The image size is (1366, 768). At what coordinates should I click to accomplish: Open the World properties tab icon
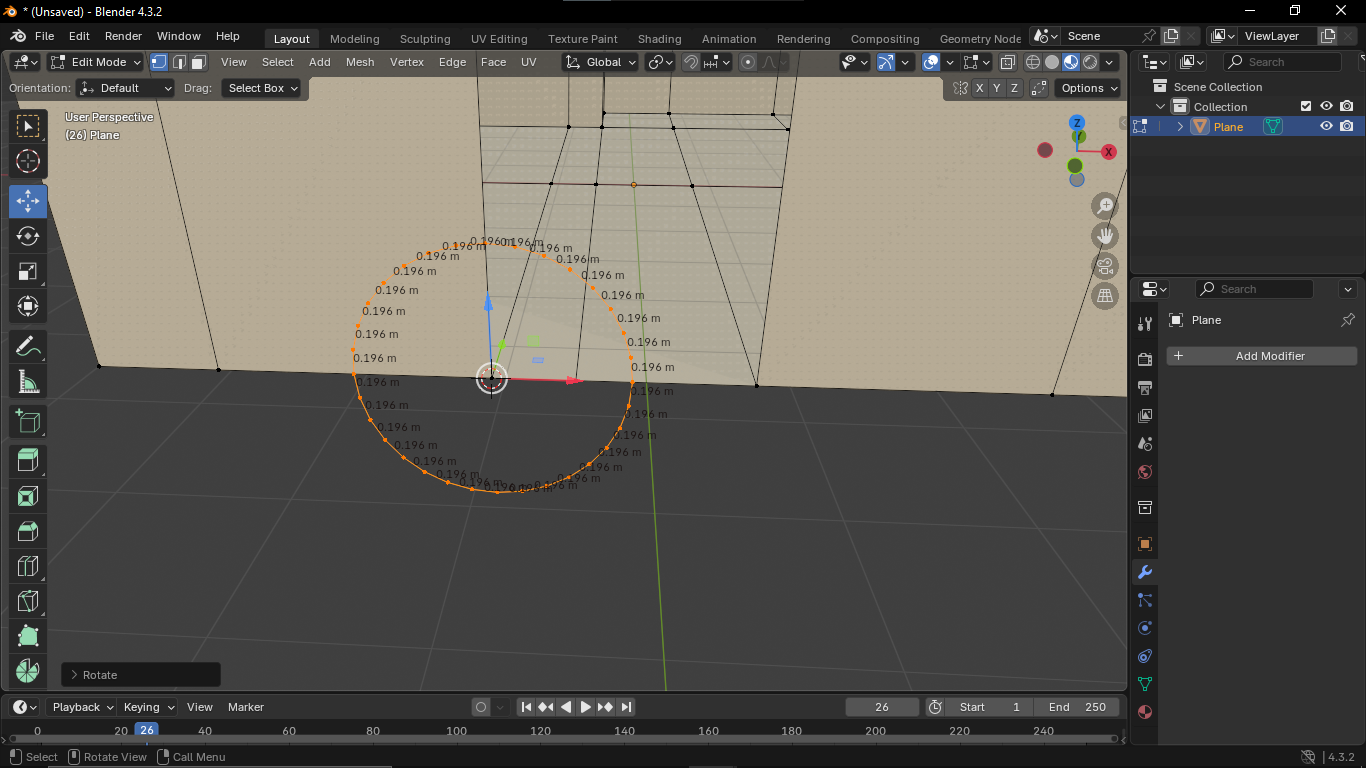1145,472
